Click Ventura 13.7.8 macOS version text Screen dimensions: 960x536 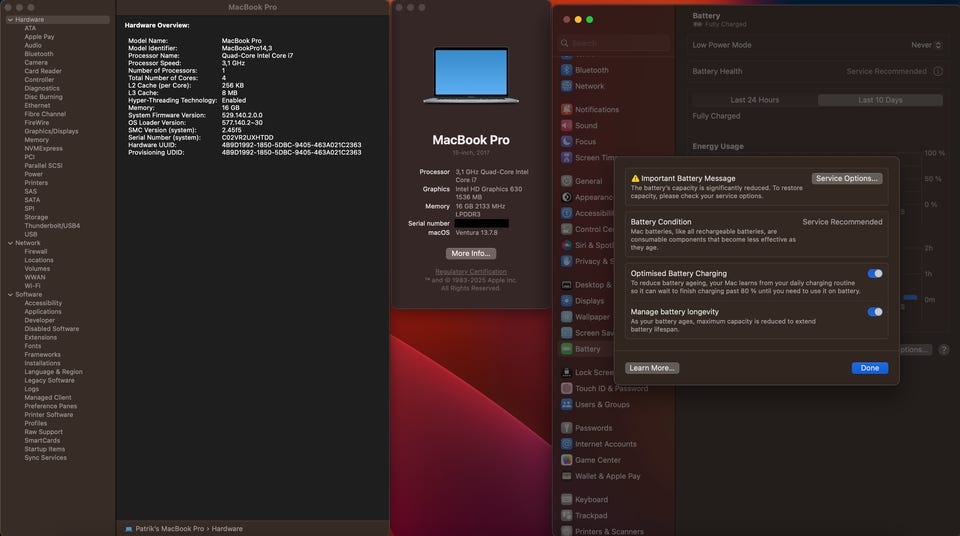coord(476,233)
